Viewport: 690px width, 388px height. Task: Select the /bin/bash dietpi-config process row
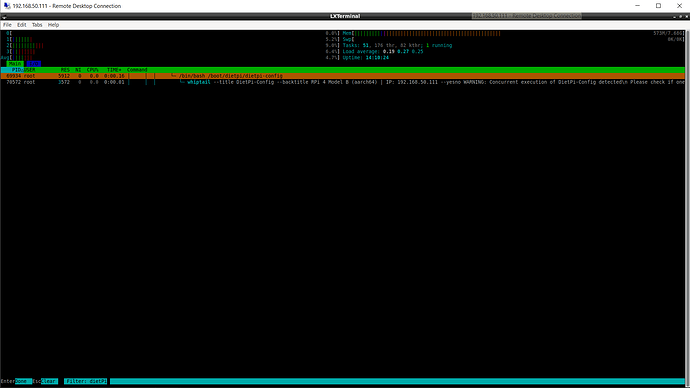coord(343,76)
